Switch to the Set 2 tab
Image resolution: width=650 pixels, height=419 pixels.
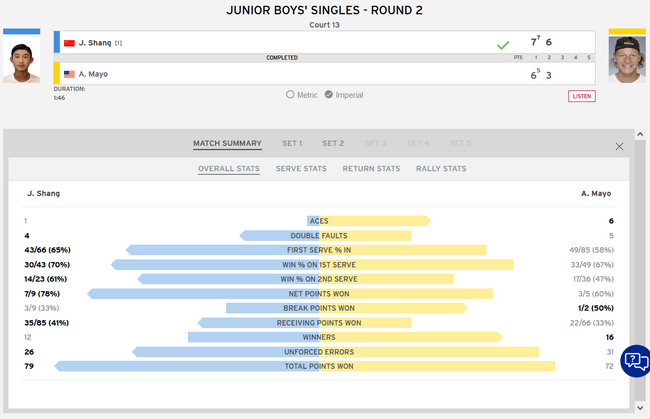tap(333, 143)
